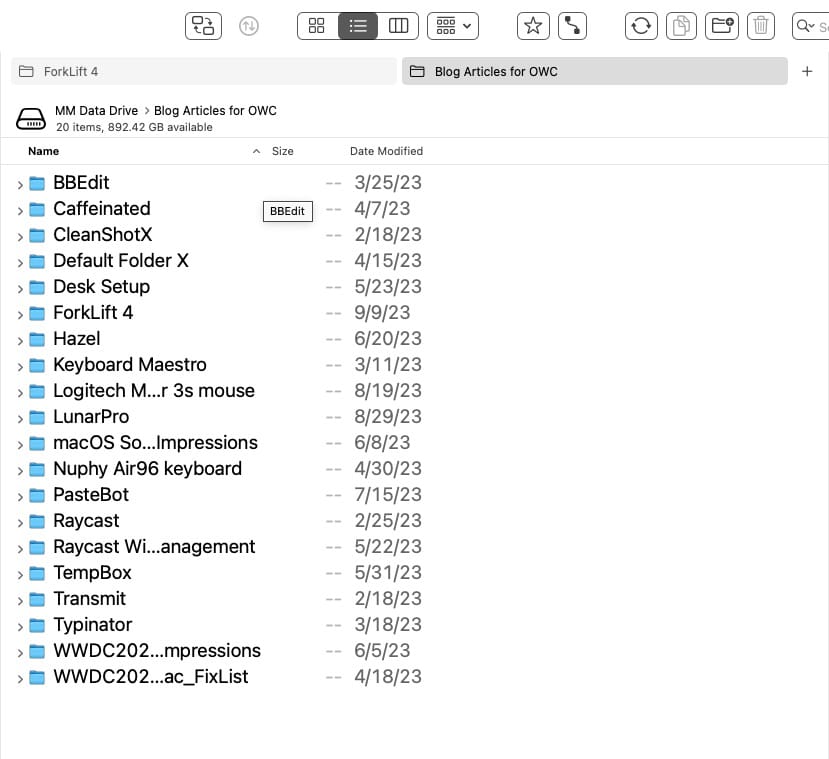Click MM Data Drive in the path bar
The image size is (829, 759).
[x=96, y=111]
